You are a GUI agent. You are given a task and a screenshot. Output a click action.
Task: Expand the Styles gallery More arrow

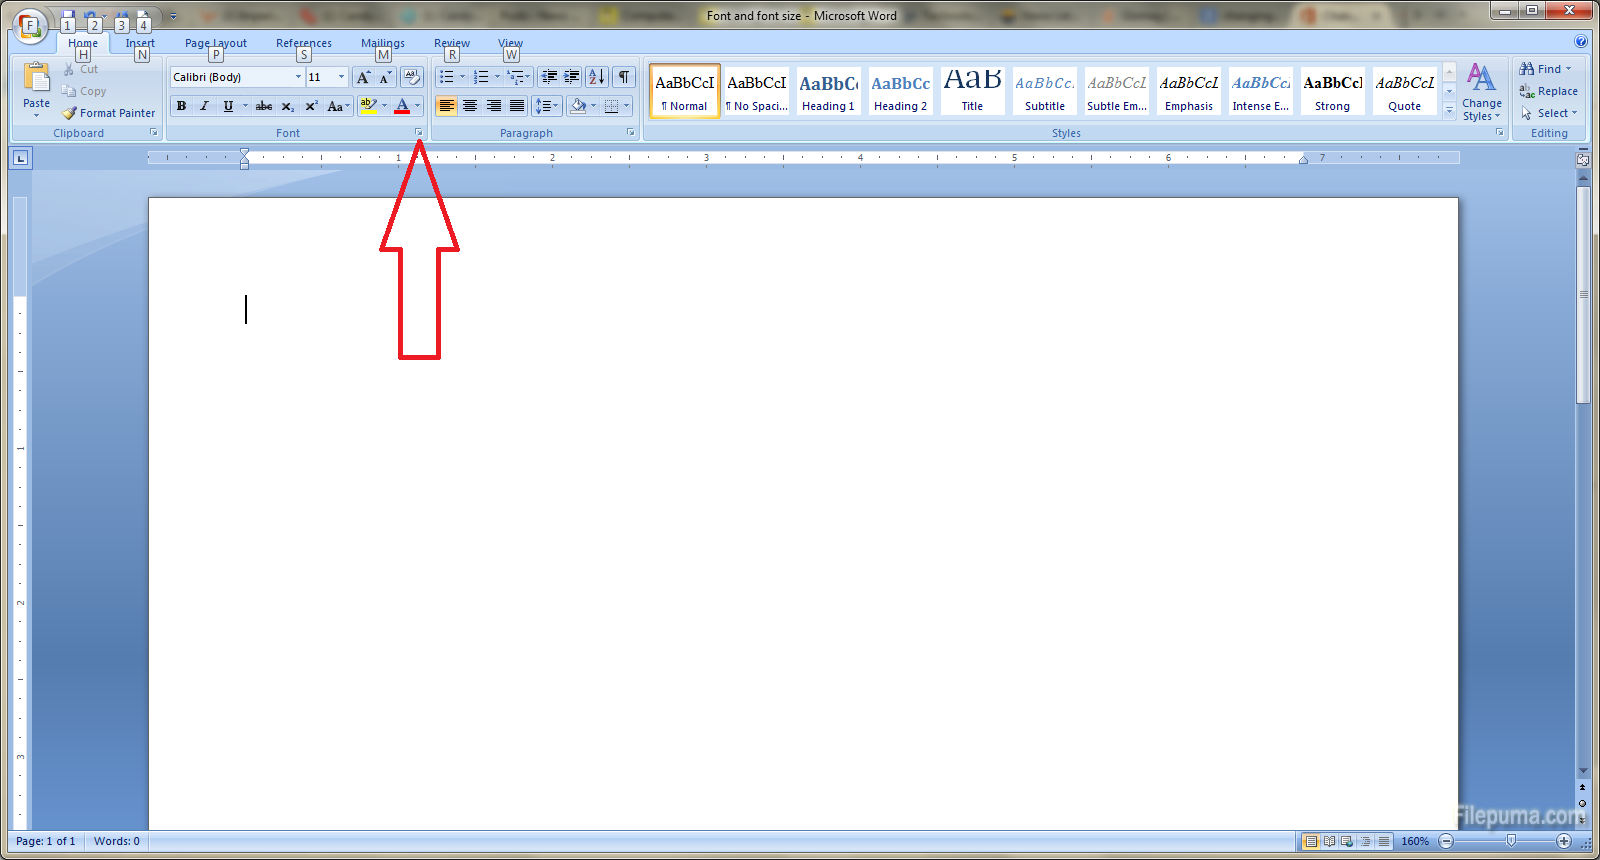[x=1450, y=110]
